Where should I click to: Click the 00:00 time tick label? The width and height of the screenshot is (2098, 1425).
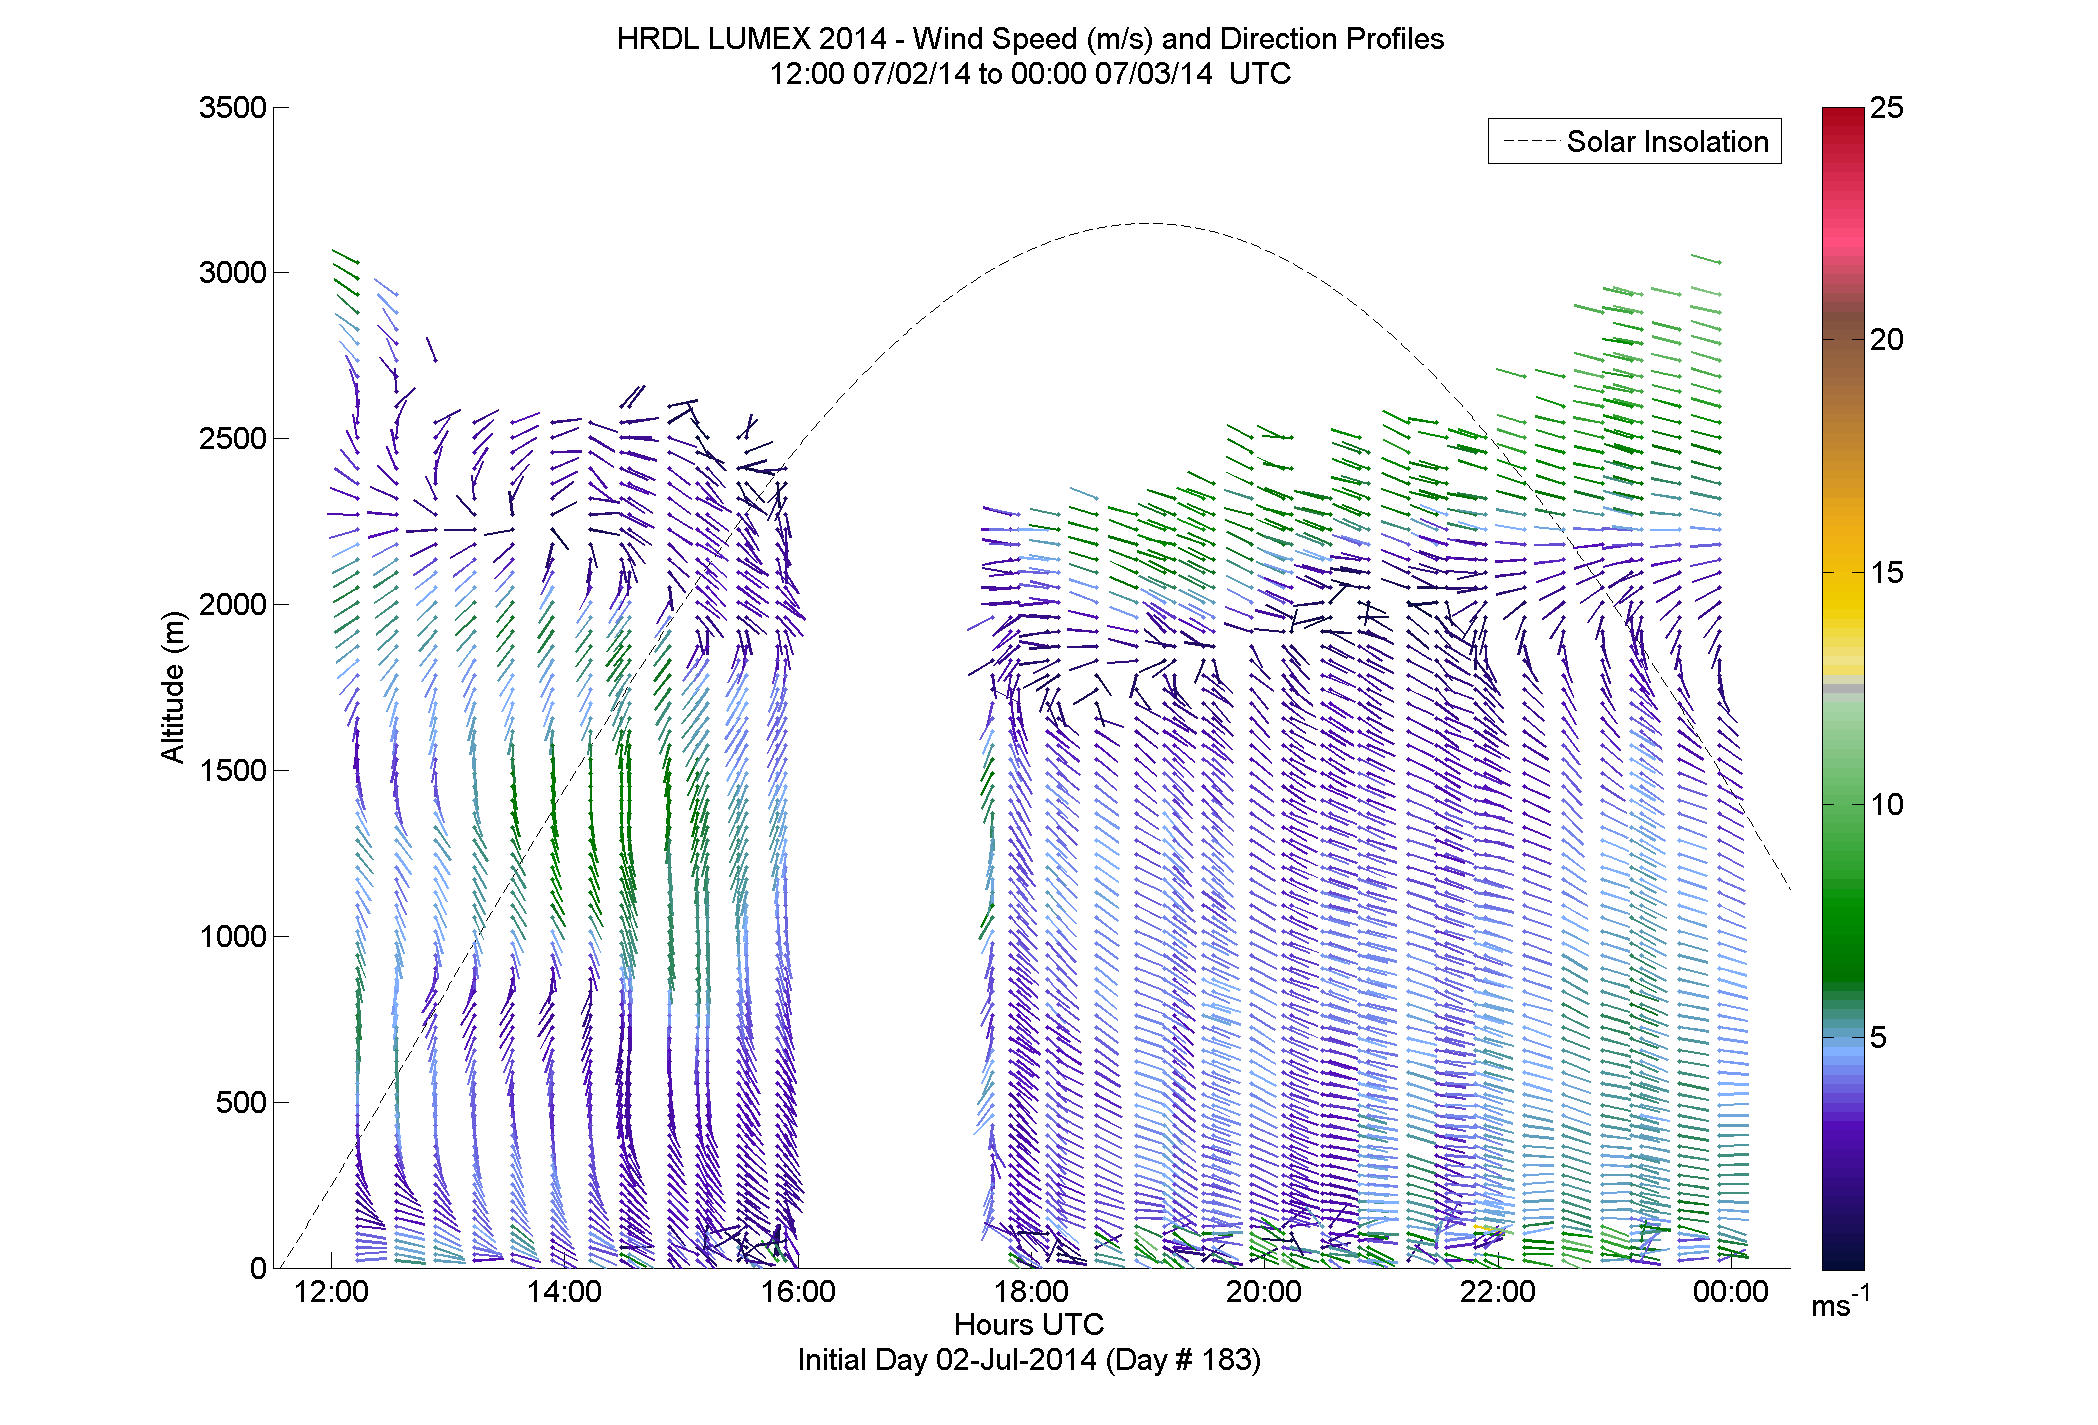click(1731, 1292)
